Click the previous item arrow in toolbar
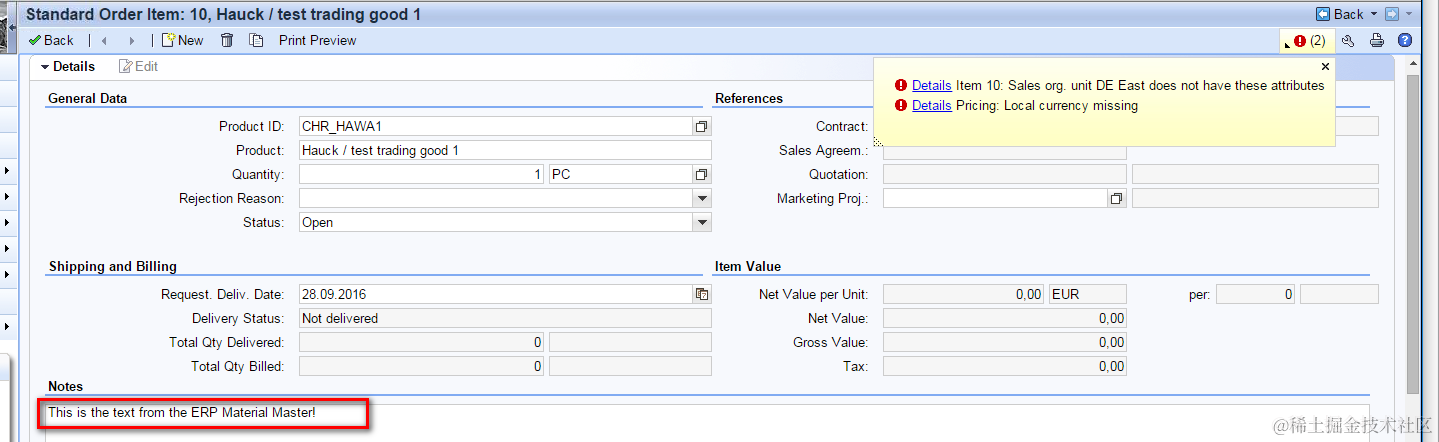This screenshot has height=442, width=1439. click(104, 41)
